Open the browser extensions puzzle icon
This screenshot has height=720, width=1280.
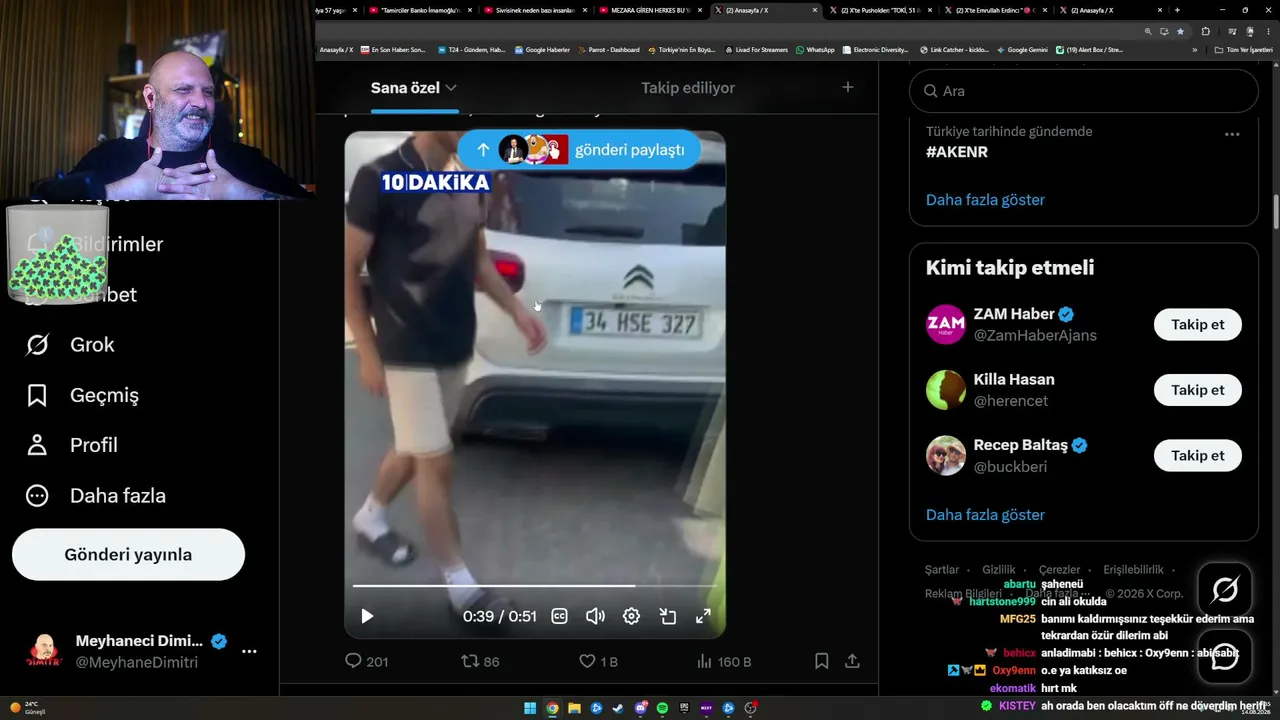(1205, 31)
